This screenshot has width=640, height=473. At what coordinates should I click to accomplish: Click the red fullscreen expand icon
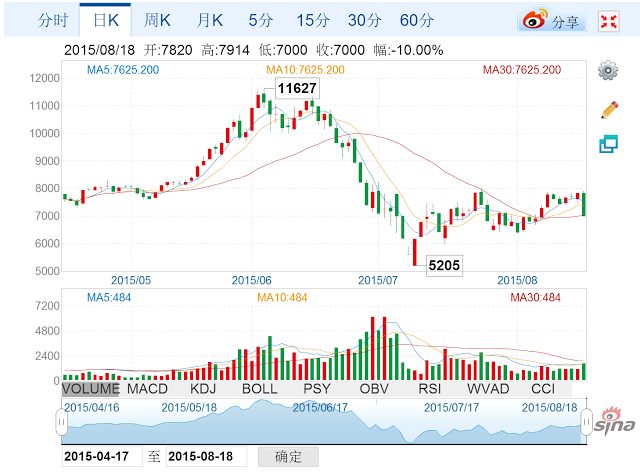click(607, 20)
